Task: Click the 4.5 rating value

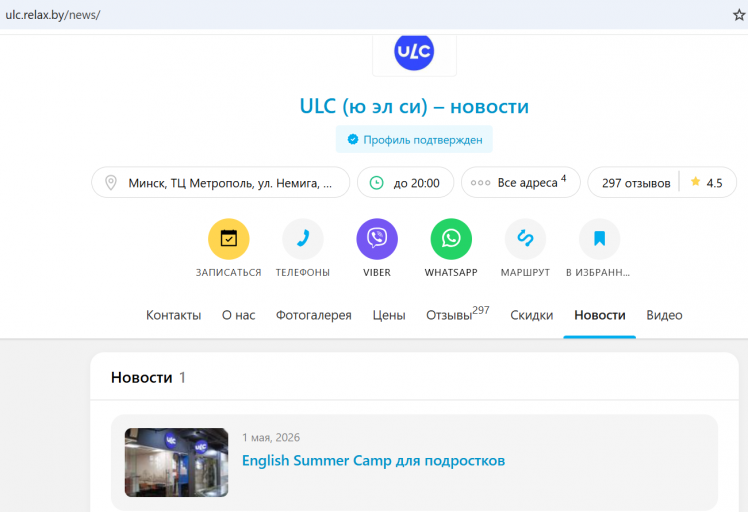Action: (714, 183)
